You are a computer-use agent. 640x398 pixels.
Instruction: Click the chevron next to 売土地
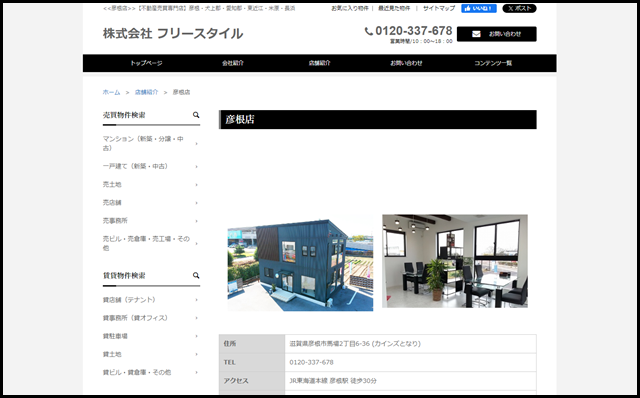[196, 185]
